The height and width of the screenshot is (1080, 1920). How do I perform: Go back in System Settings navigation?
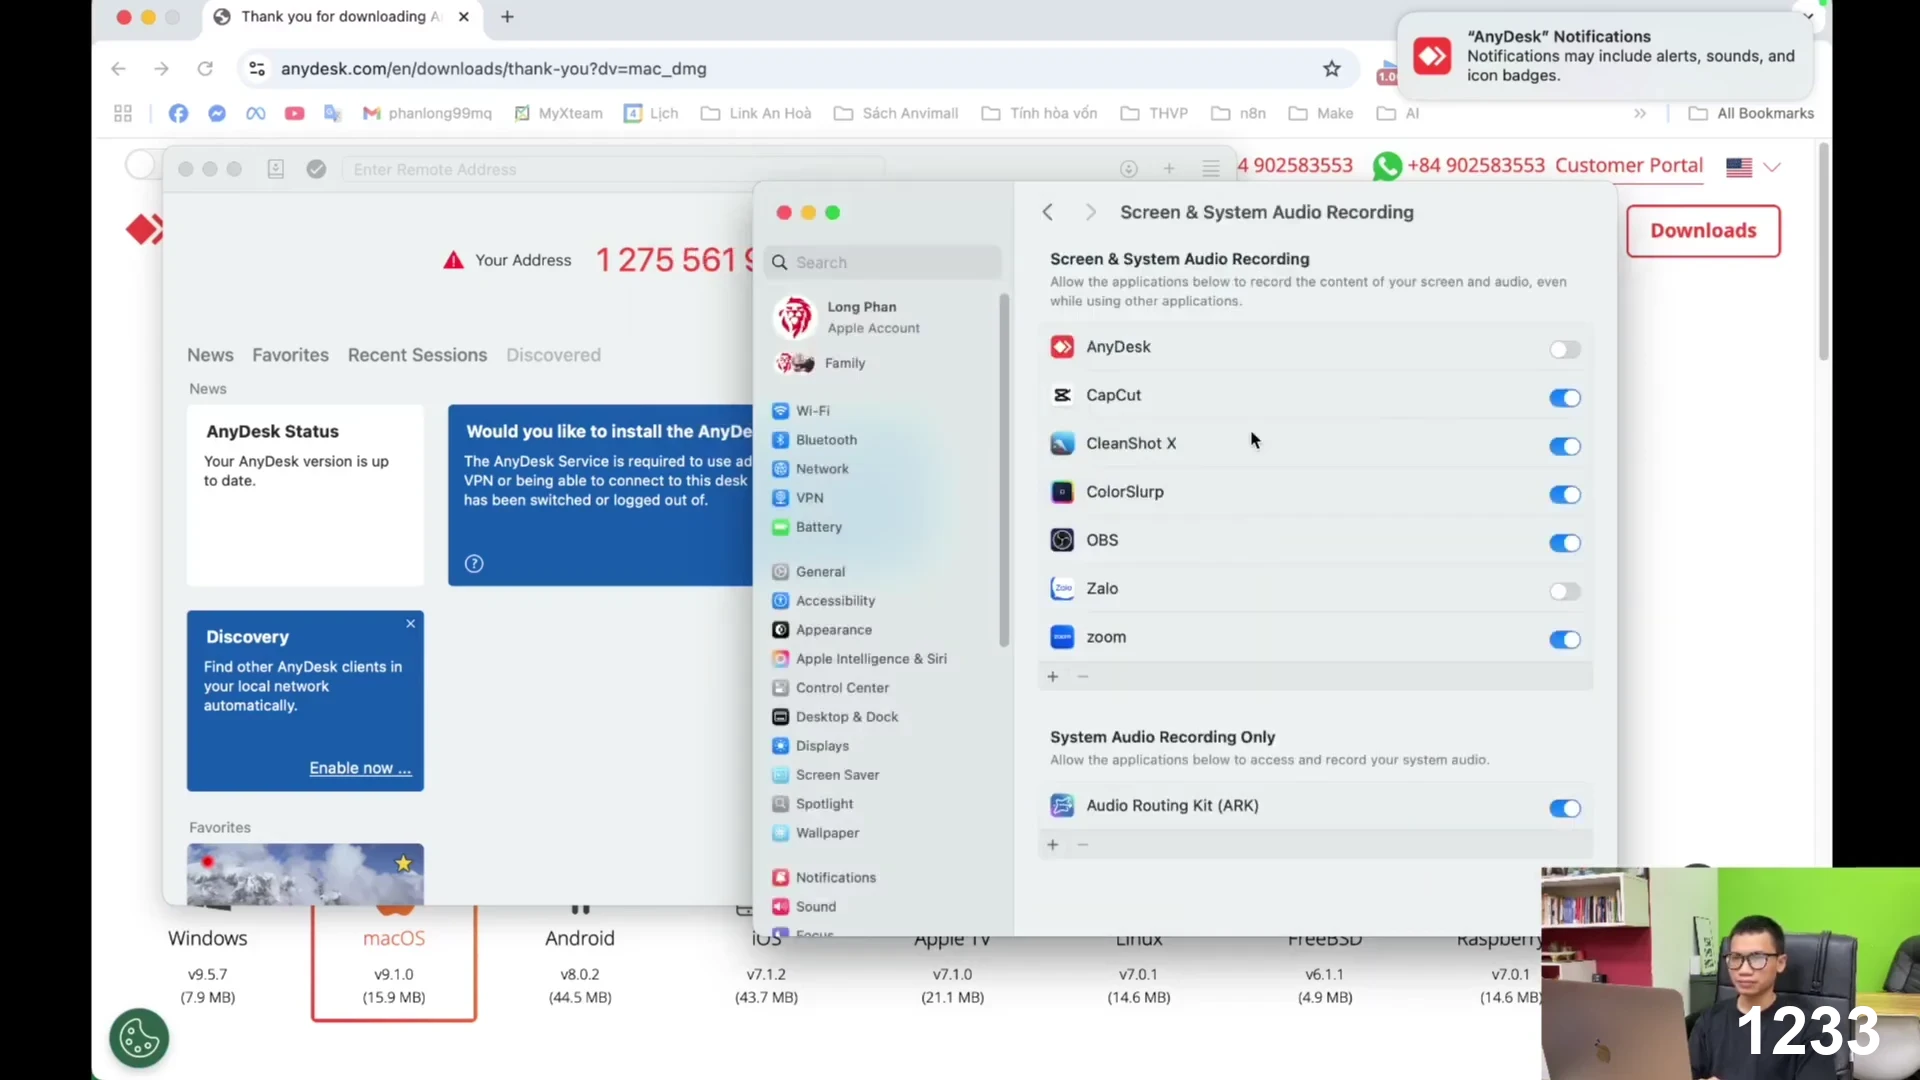tap(1047, 212)
